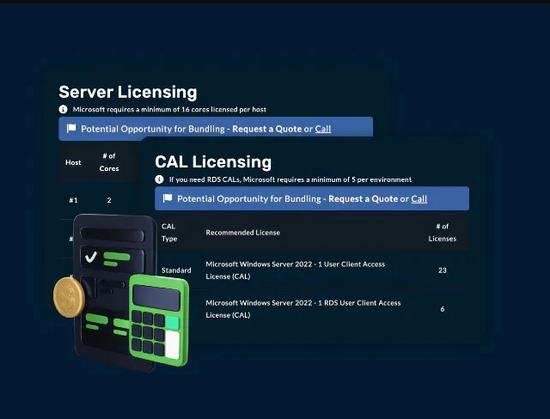Open Request a Quote in CAL Licensing banner
The width and height of the screenshot is (550, 419).
pos(363,199)
